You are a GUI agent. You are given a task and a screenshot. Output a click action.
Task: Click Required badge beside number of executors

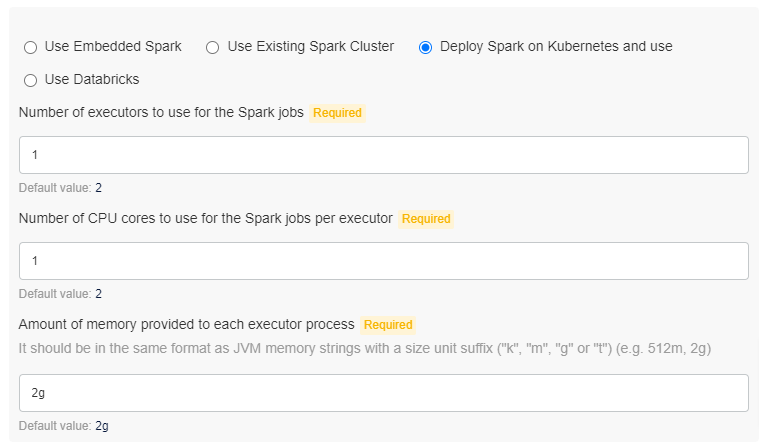click(x=337, y=113)
